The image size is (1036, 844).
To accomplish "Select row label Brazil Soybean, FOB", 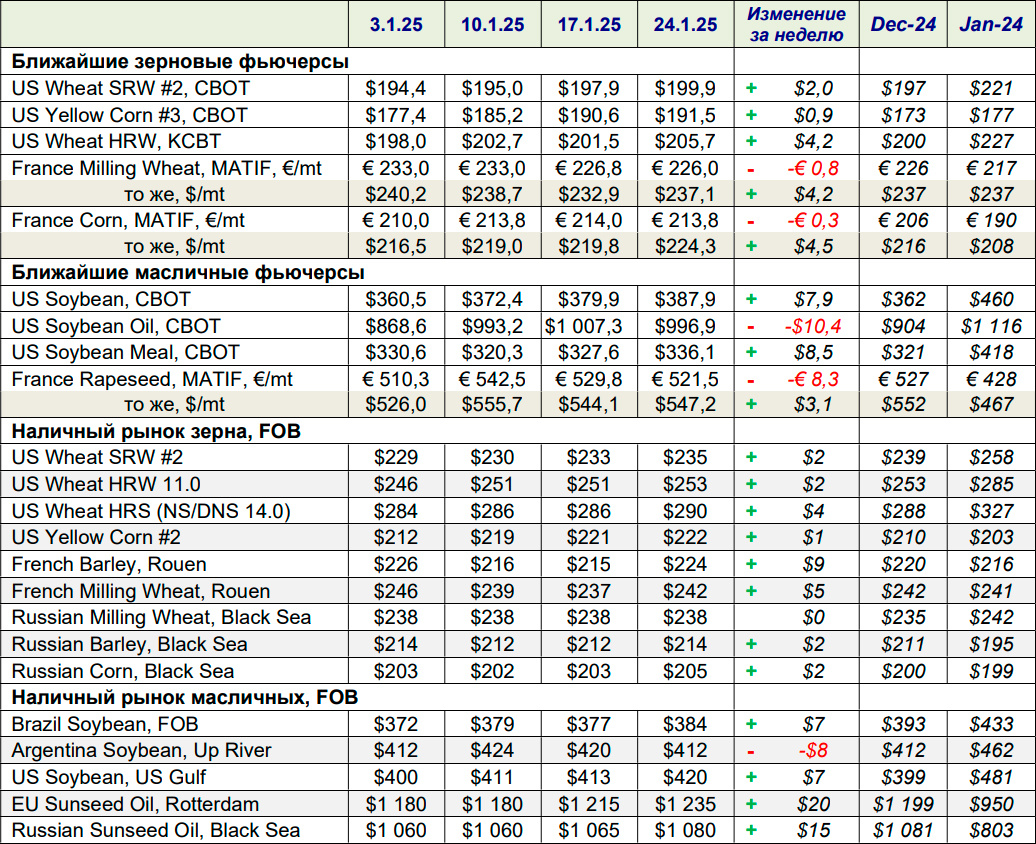I will (105, 724).
